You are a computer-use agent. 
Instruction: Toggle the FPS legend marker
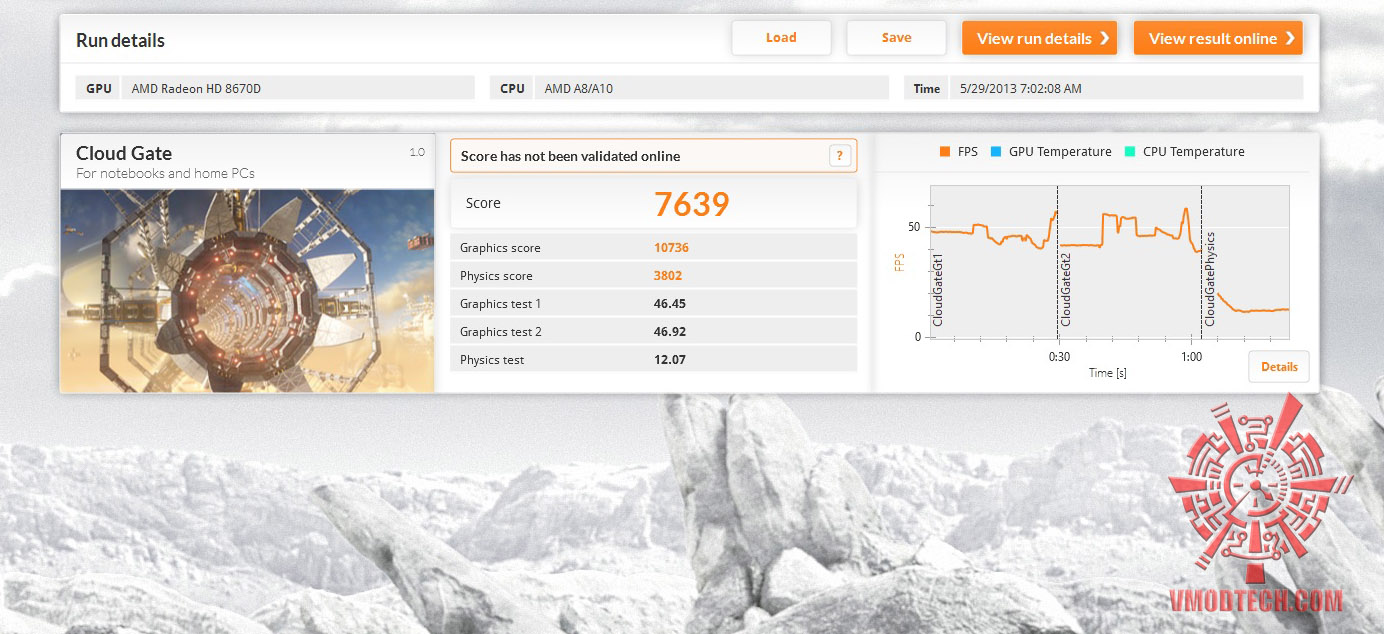[944, 152]
